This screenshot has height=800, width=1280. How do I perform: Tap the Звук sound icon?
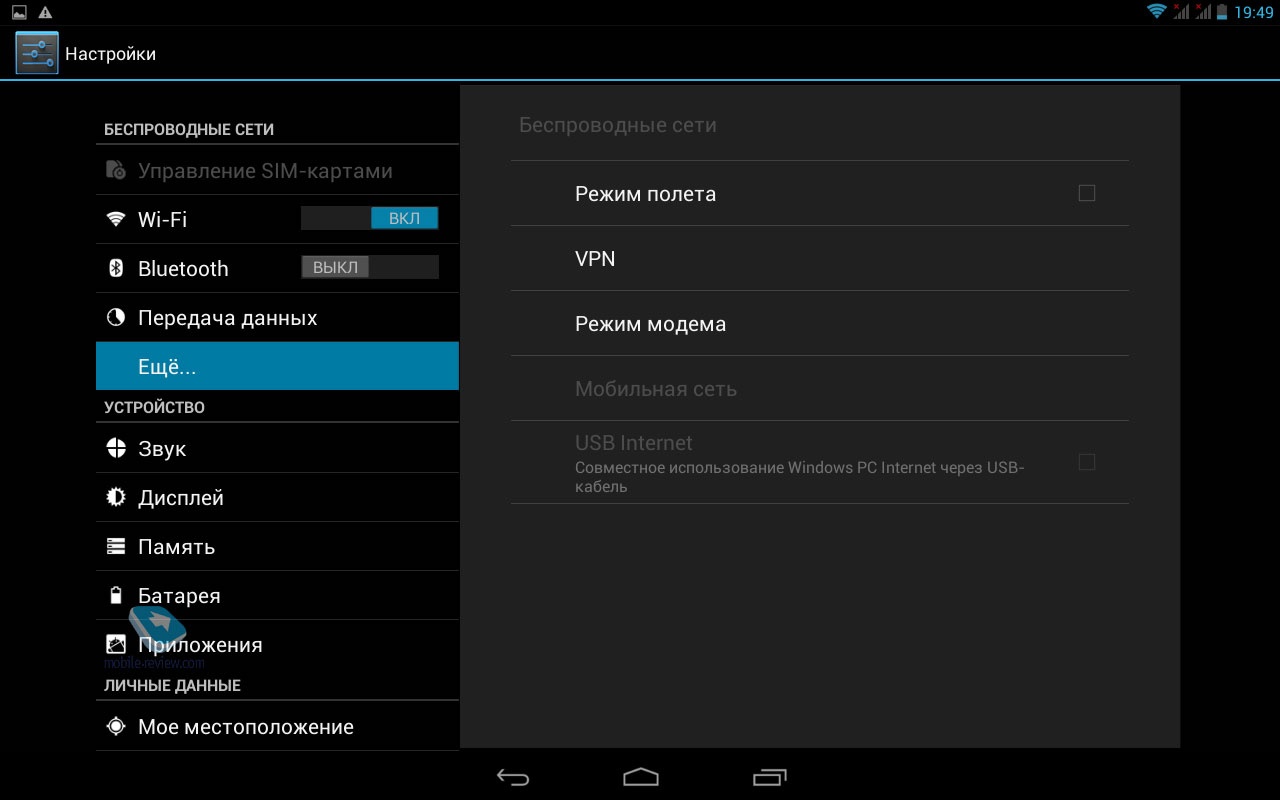116,448
